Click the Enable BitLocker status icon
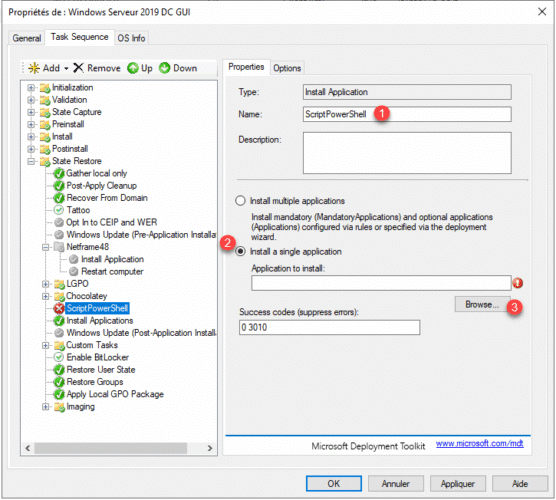Image resolution: width=556 pixels, height=500 pixels. click(59, 357)
